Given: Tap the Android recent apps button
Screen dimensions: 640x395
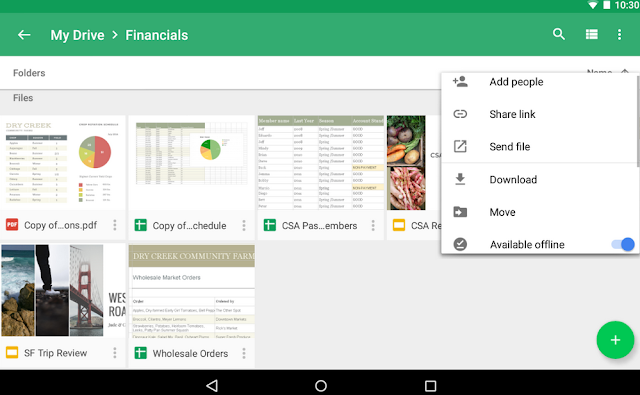Looking at the screenshot, I should click(x=430, y=386).
